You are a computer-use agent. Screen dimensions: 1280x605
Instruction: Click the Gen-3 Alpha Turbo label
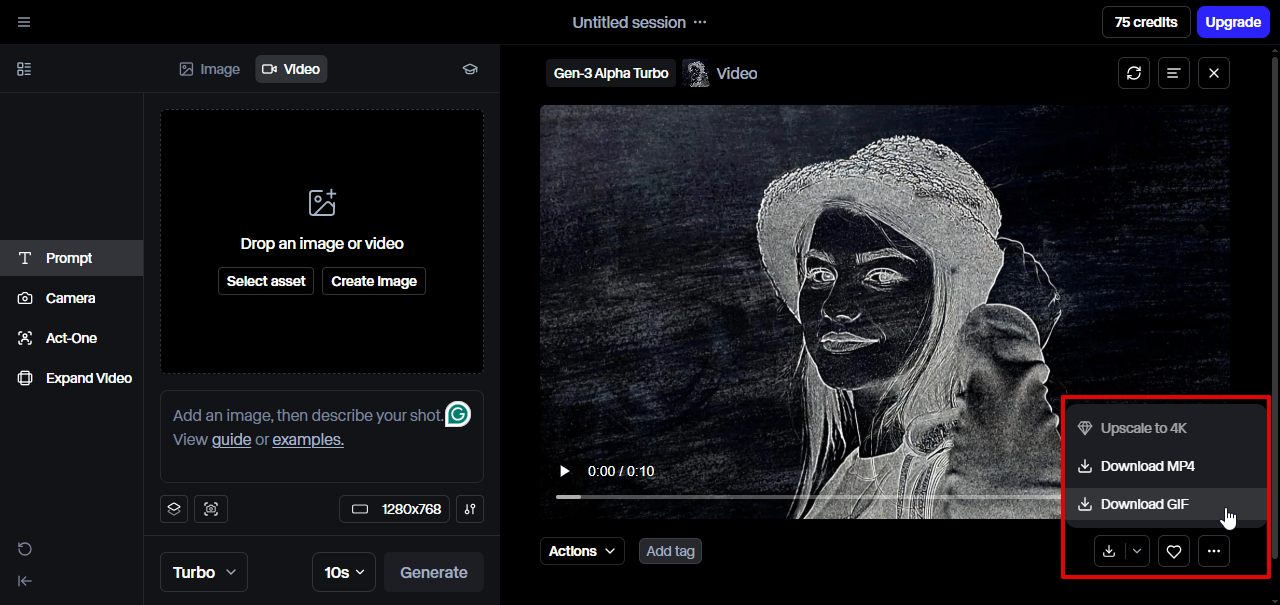tap(611, 73)
